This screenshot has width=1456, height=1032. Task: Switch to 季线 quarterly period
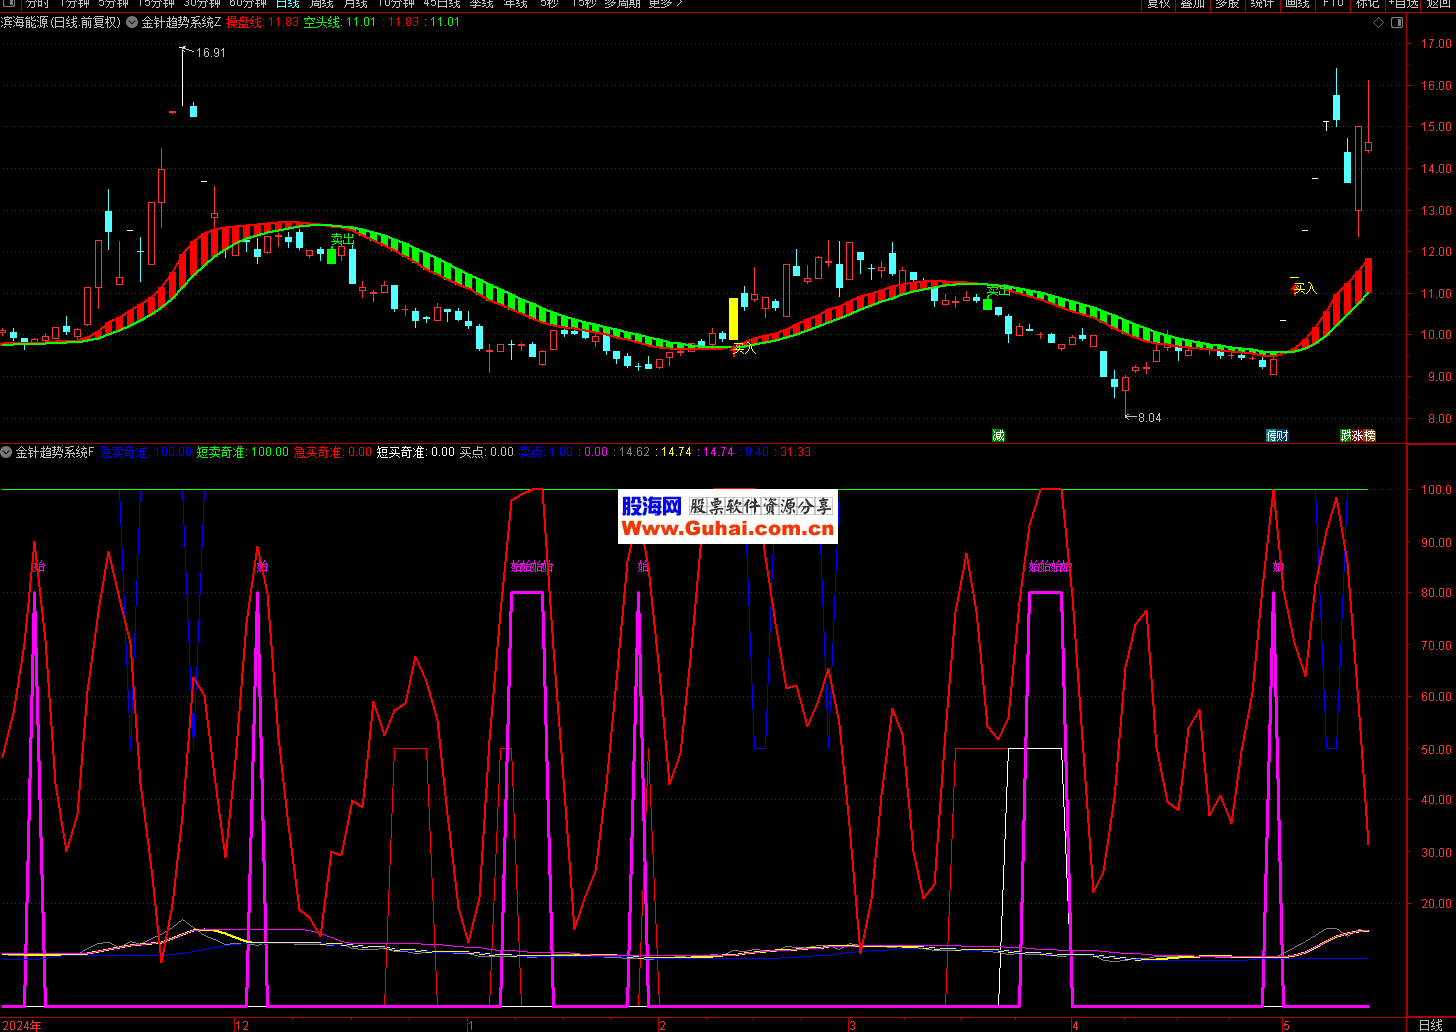(482, 4)
